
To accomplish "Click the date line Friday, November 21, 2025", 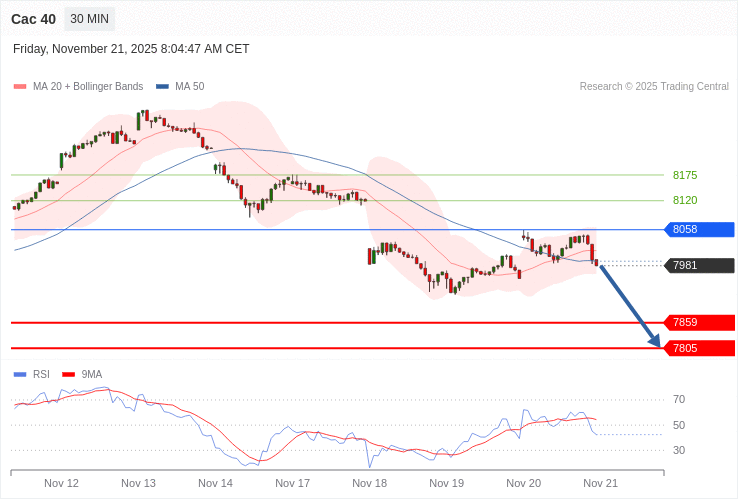I will (x=131, y=49).
